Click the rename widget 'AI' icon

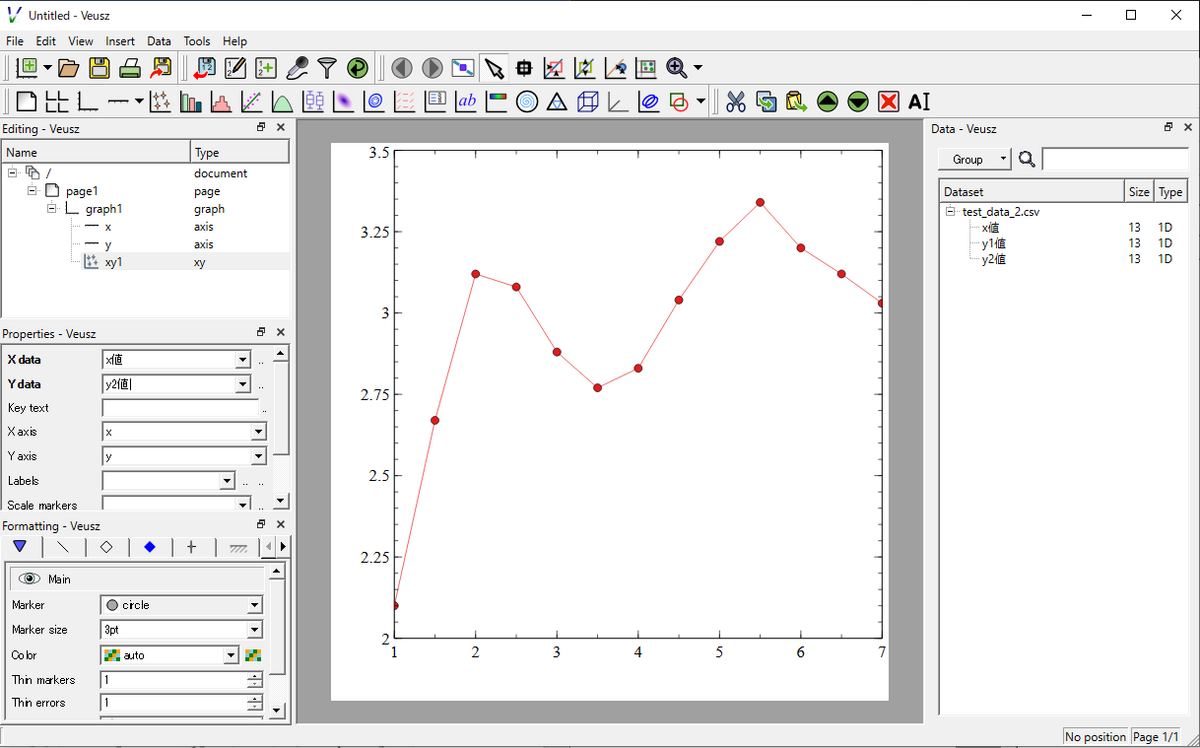(919, 101)
